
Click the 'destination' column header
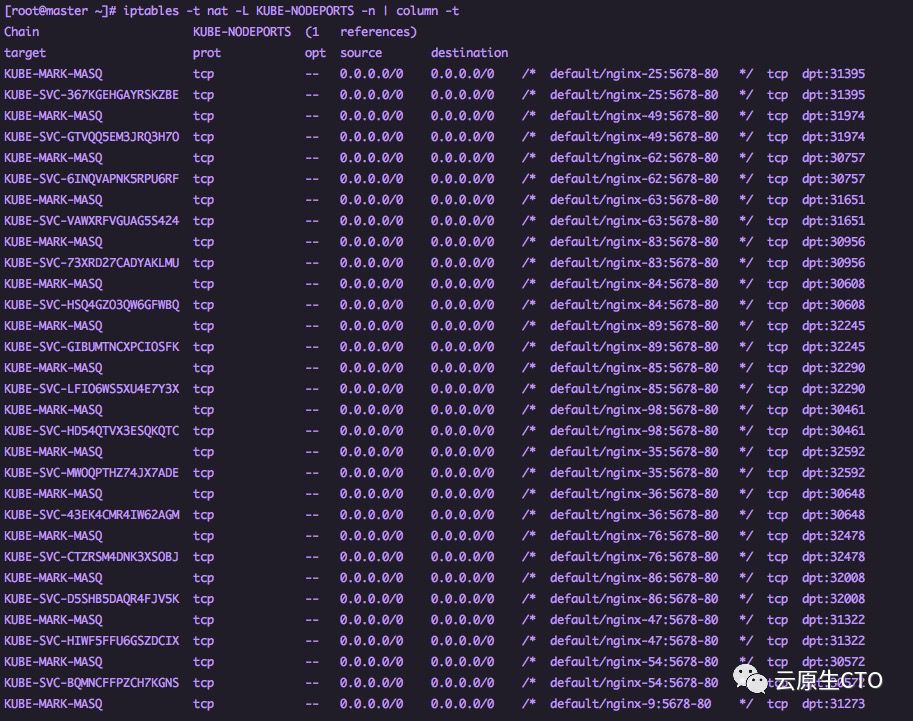coord(469,53)
